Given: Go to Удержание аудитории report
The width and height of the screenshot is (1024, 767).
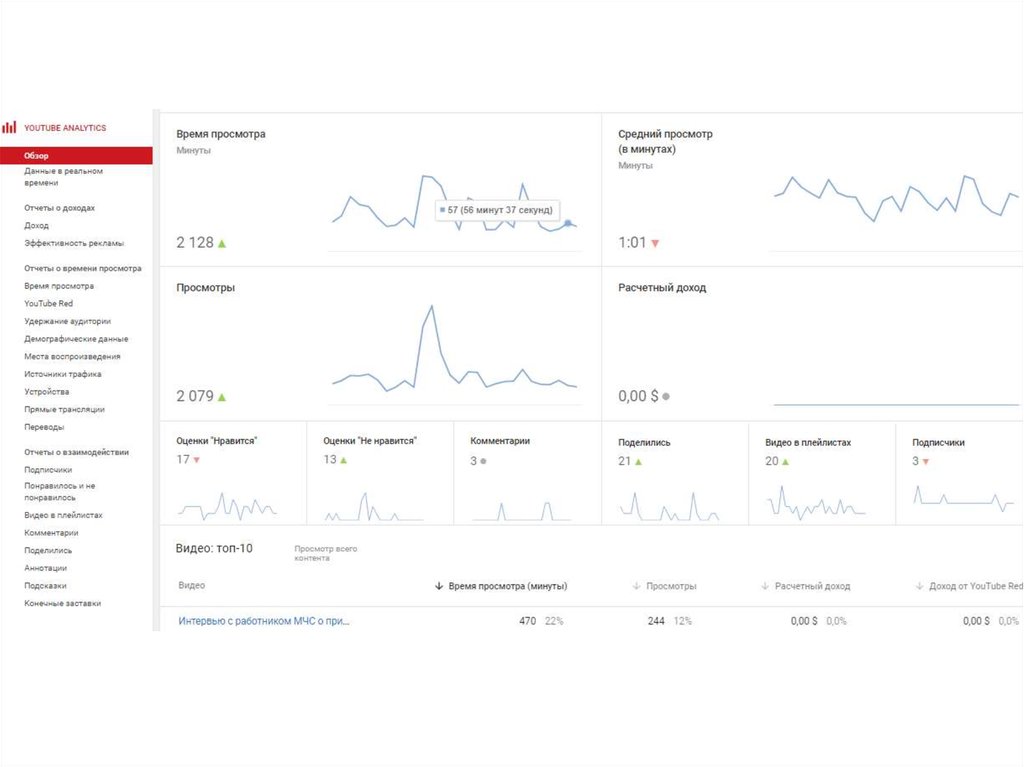Looking at the screenshot, I should pos(68,321).
